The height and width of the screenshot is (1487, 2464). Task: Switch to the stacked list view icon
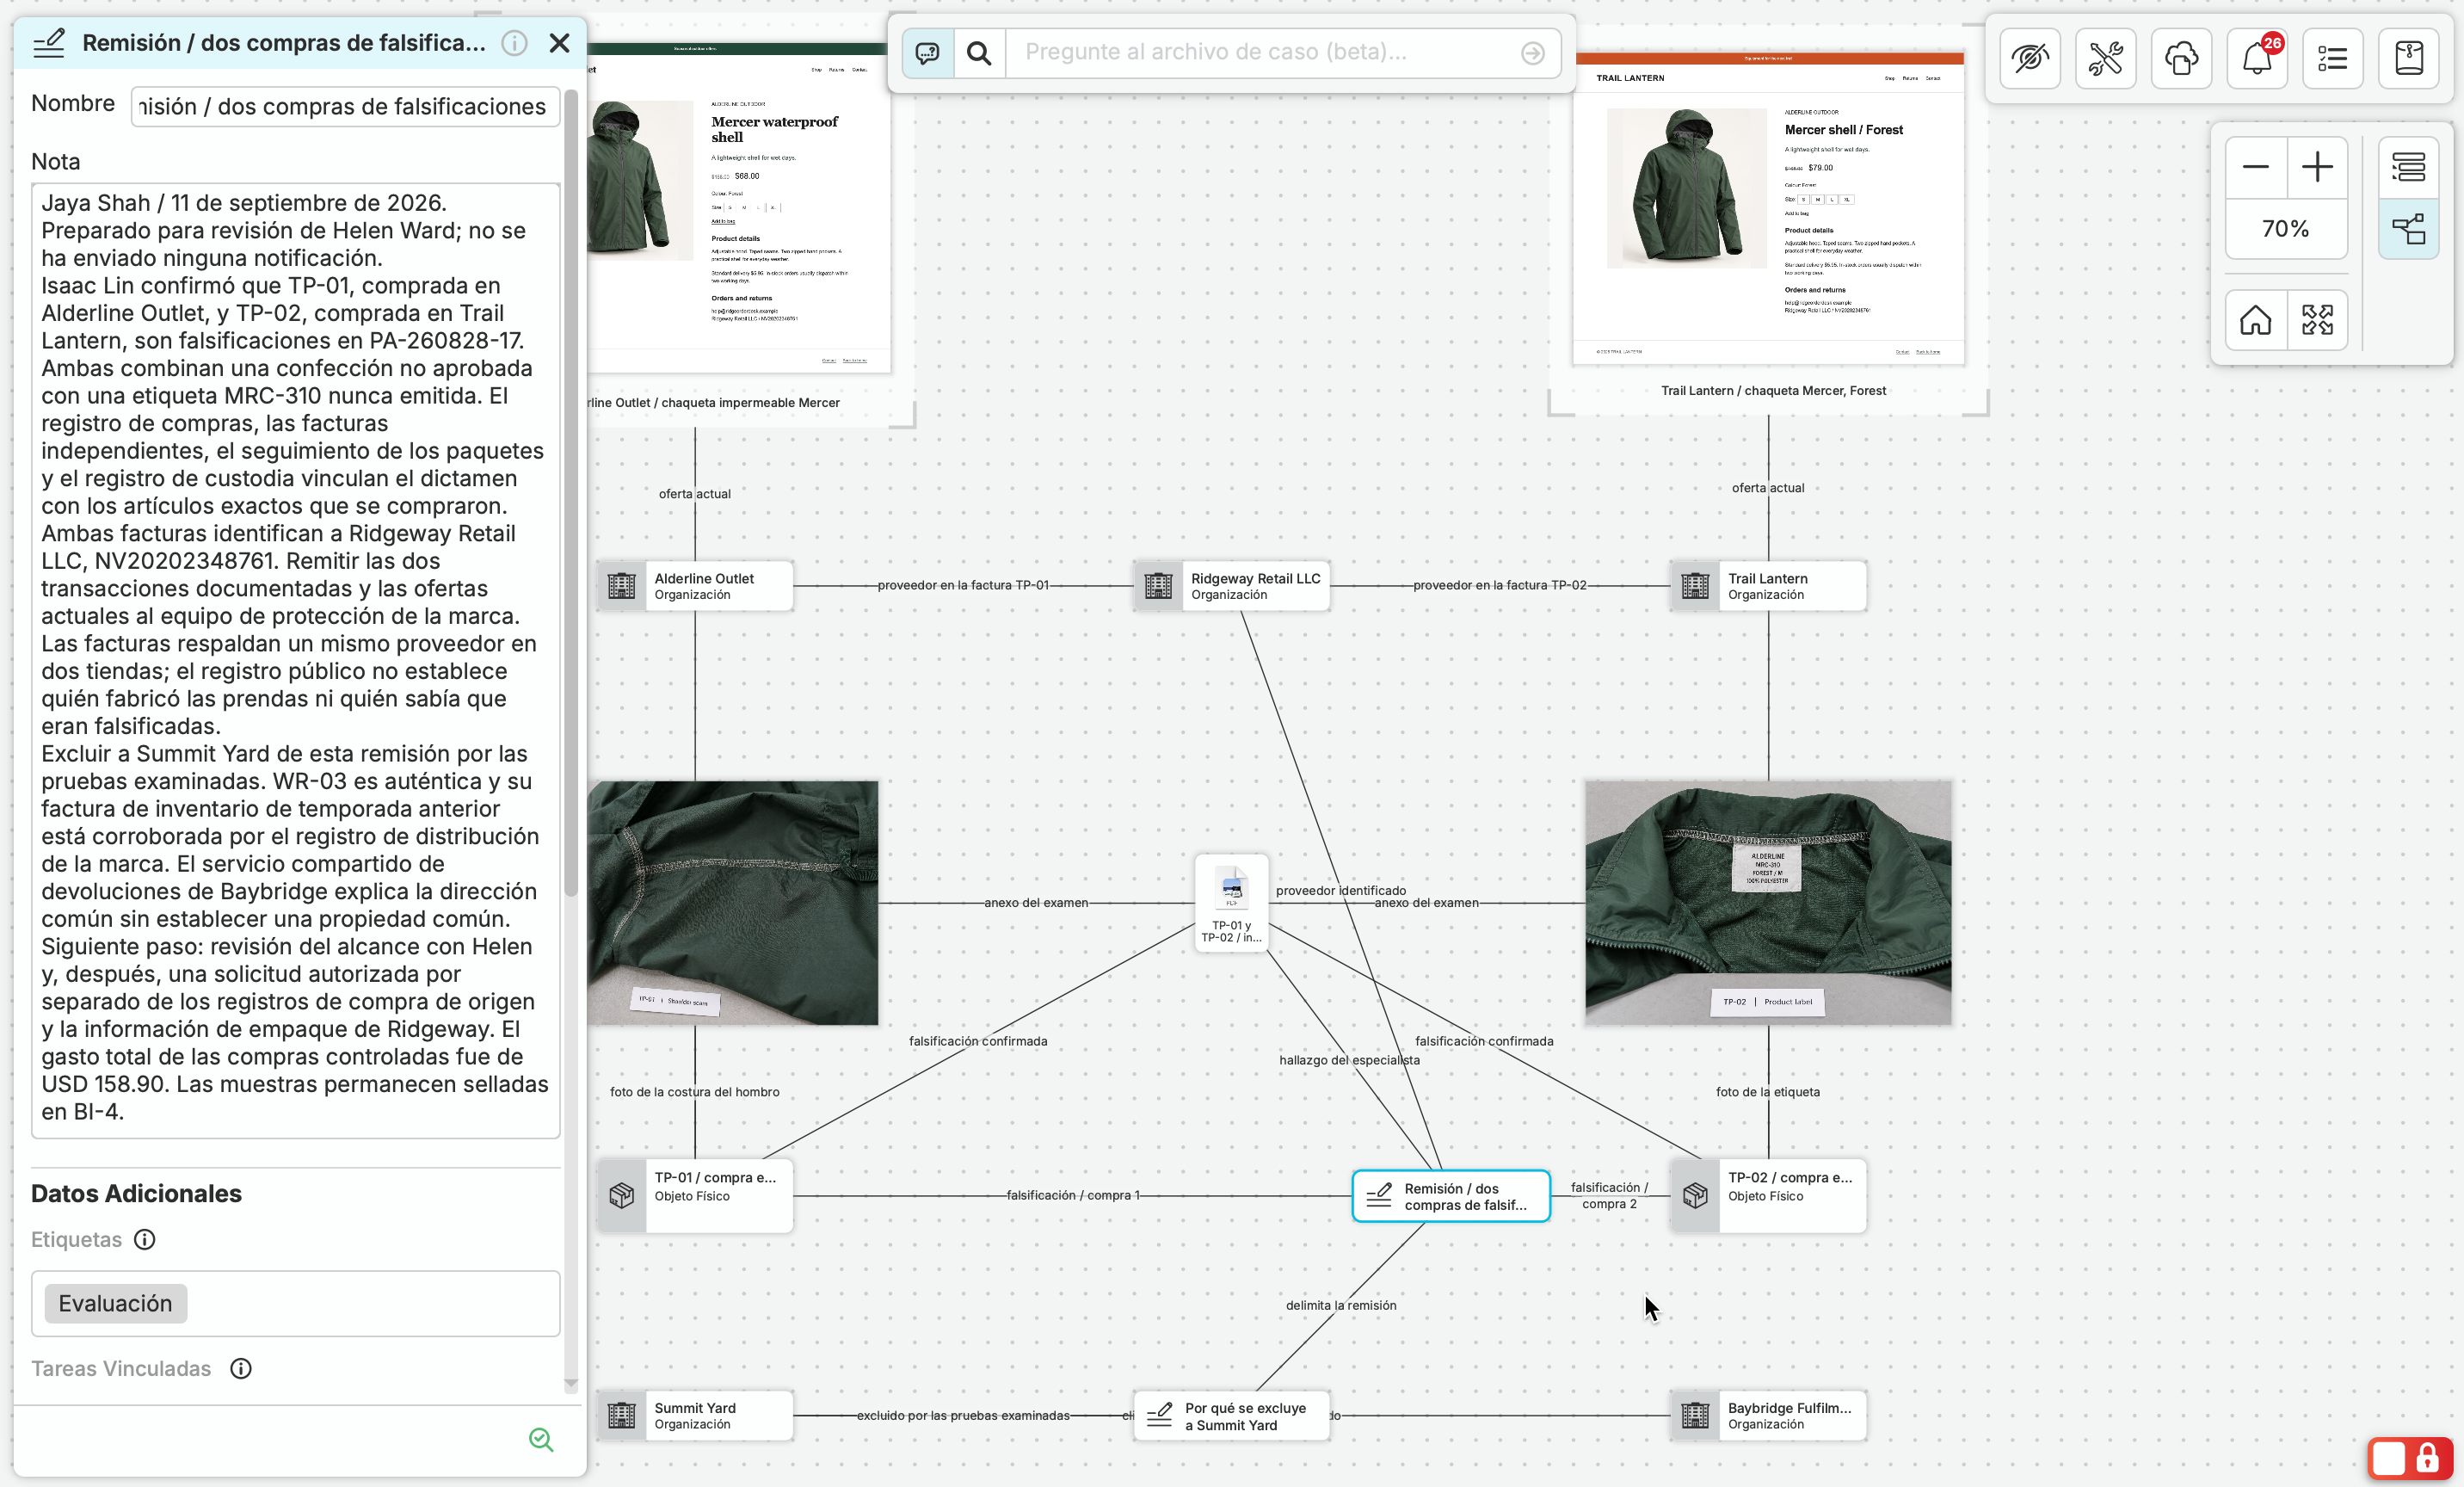click(2408, 167)
